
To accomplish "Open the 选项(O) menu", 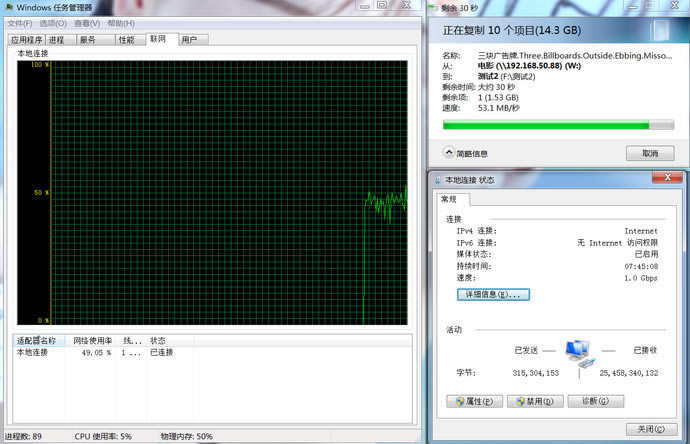I will (53, 23).
